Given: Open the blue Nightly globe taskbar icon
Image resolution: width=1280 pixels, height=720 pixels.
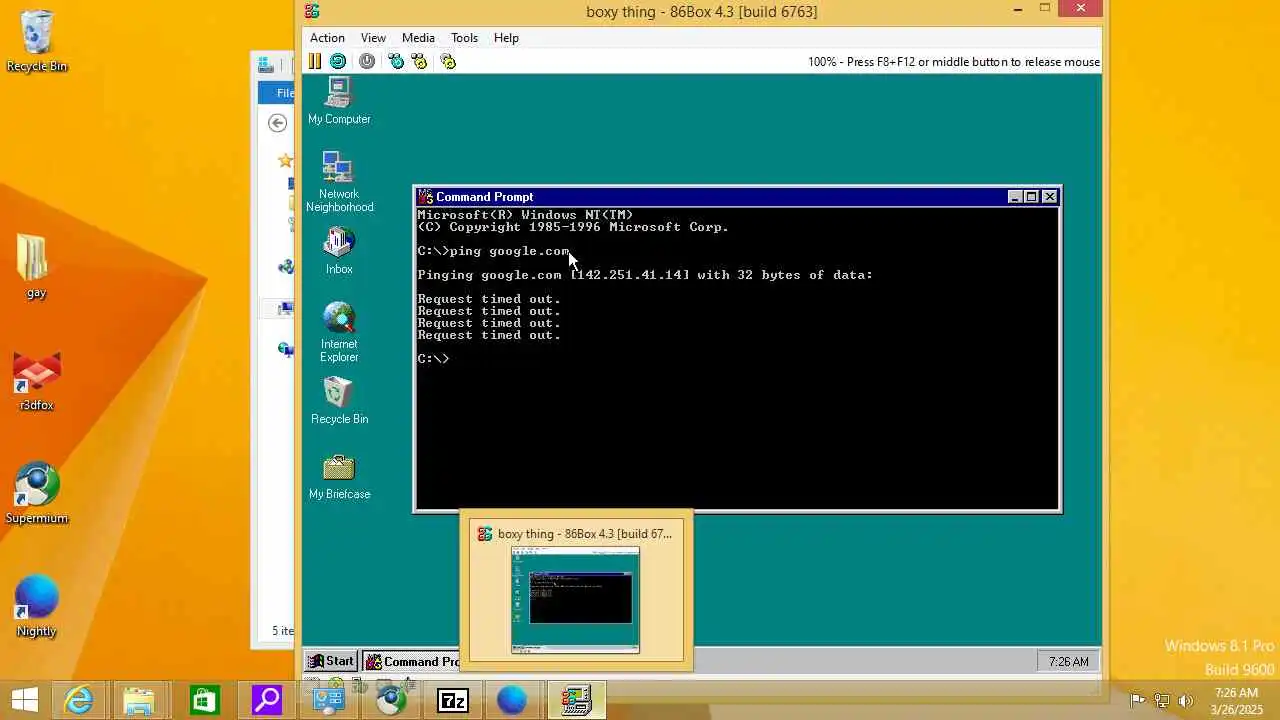Looking at the screenshot, I should point(512,700).
